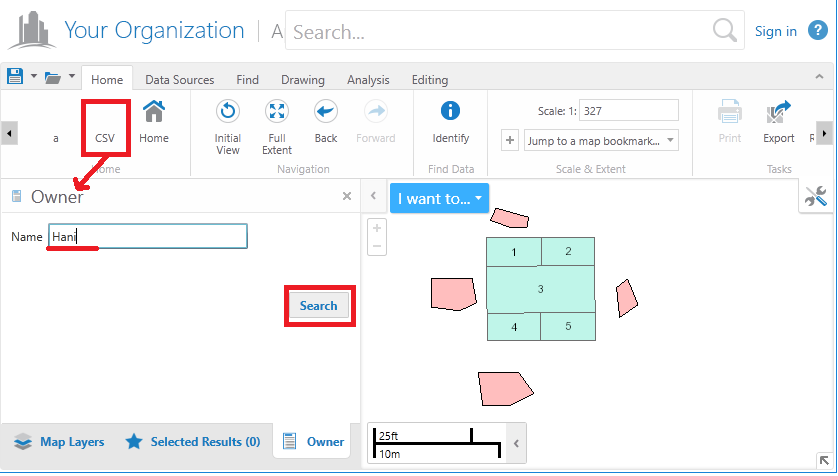
Task: Zoom in with the map plus button
Action: (377, 228)
